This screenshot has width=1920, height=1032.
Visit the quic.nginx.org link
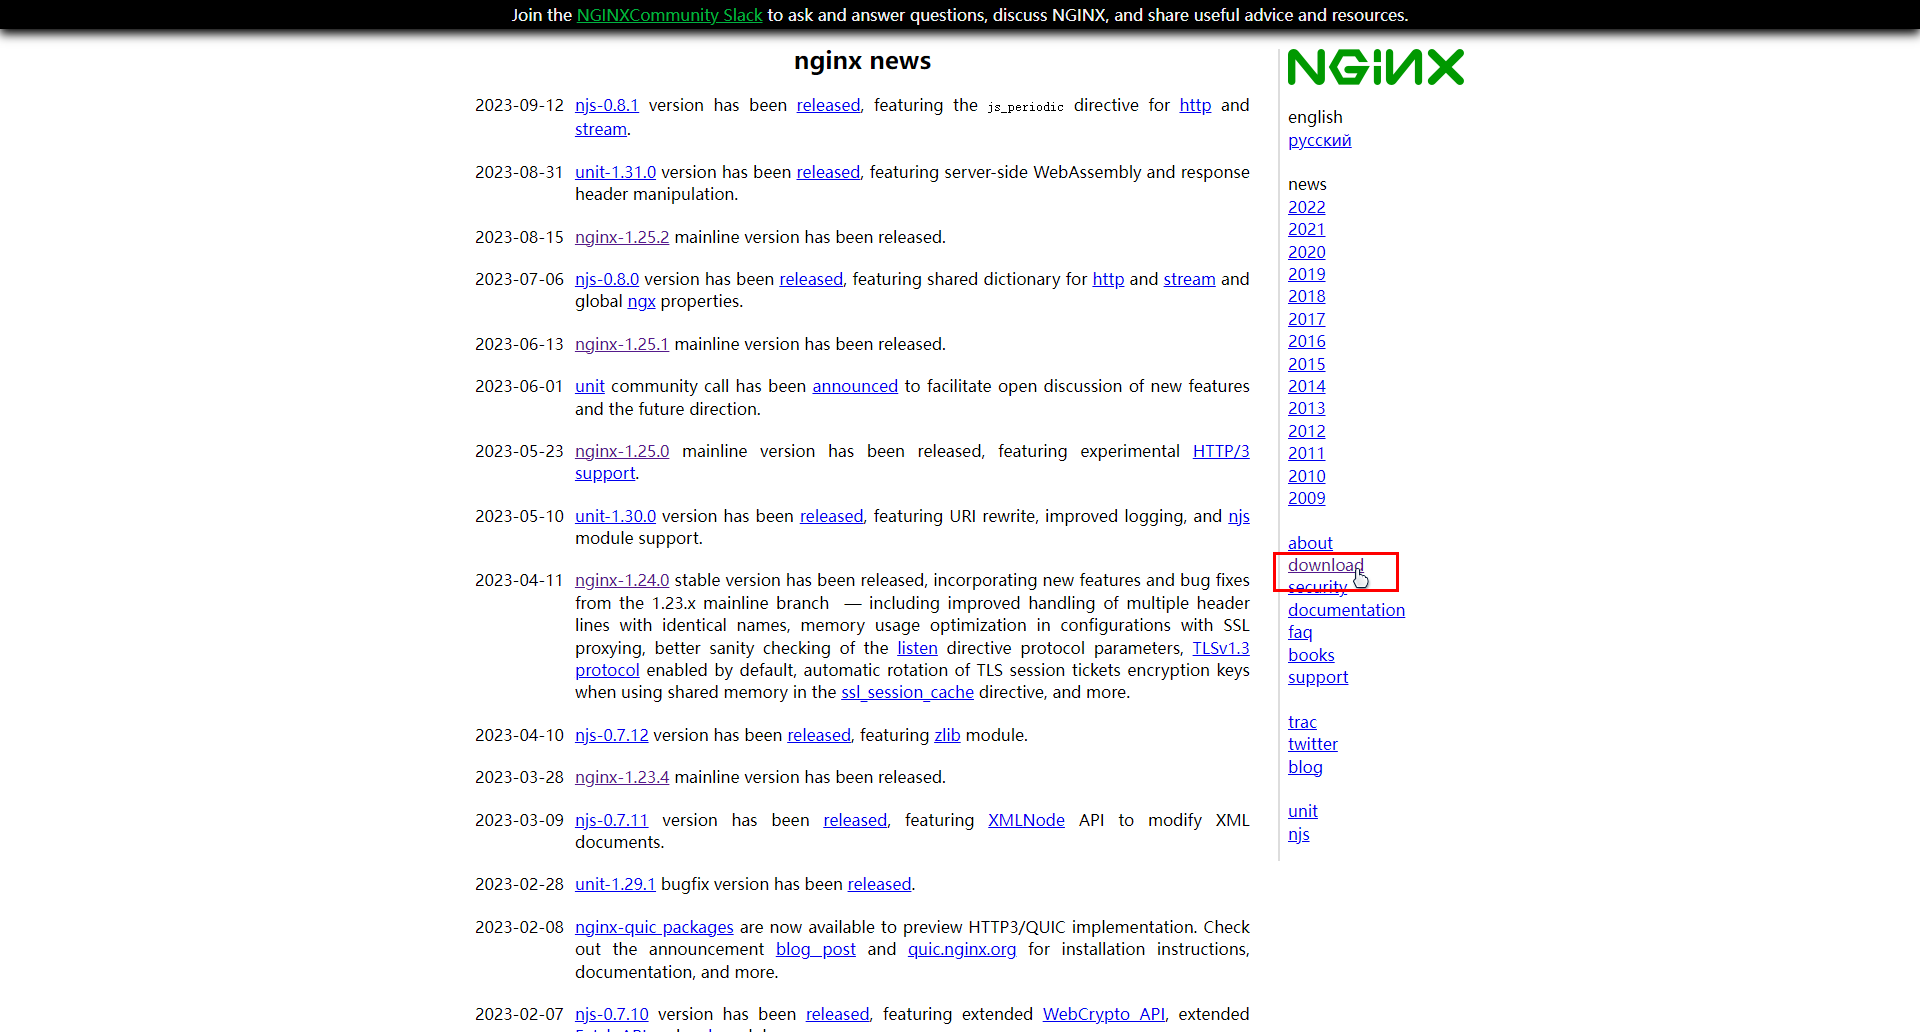961,949
